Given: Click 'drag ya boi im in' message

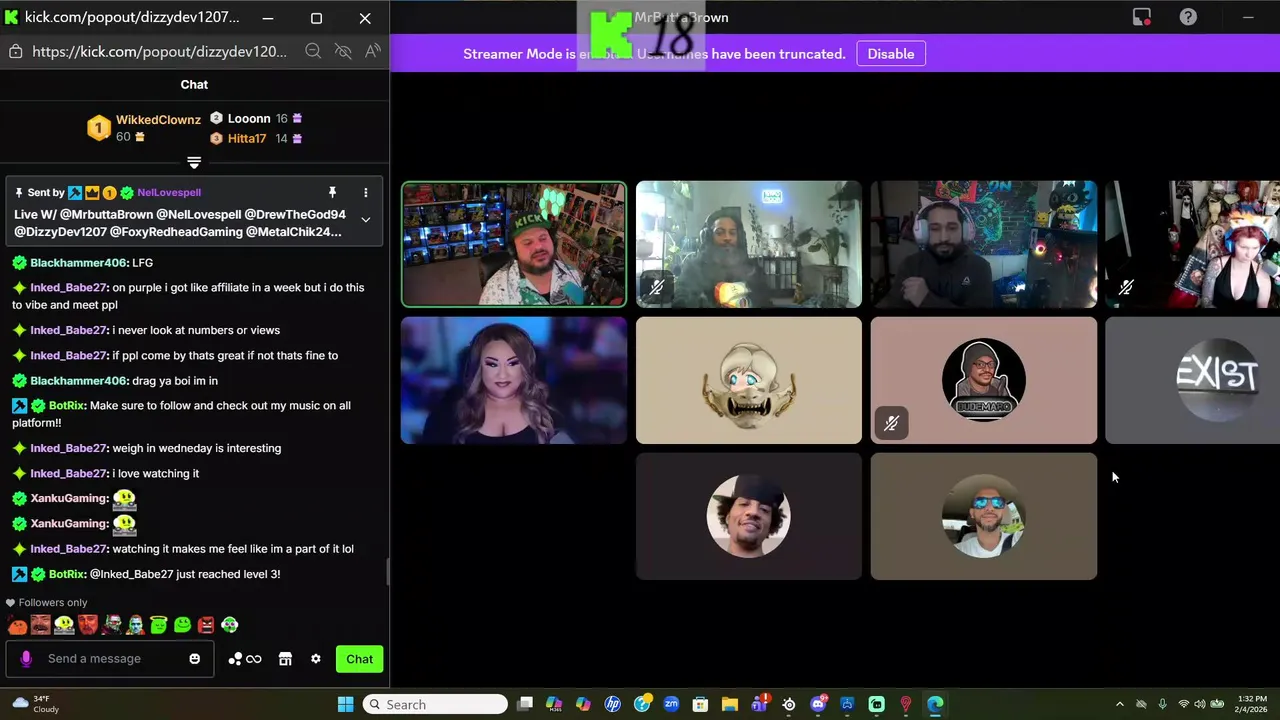Looking at the screenshot, I should (x=175, y=380).
